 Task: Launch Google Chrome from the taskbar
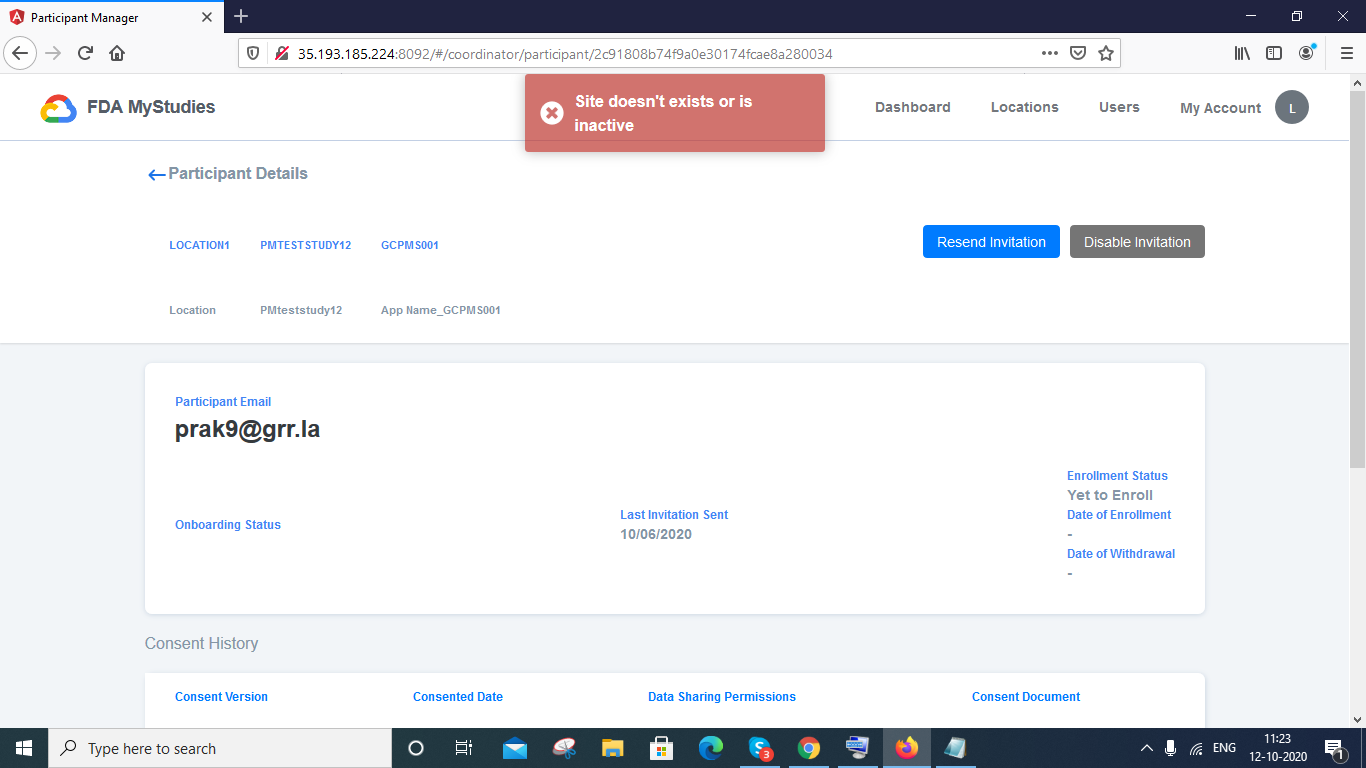(808, 748)
